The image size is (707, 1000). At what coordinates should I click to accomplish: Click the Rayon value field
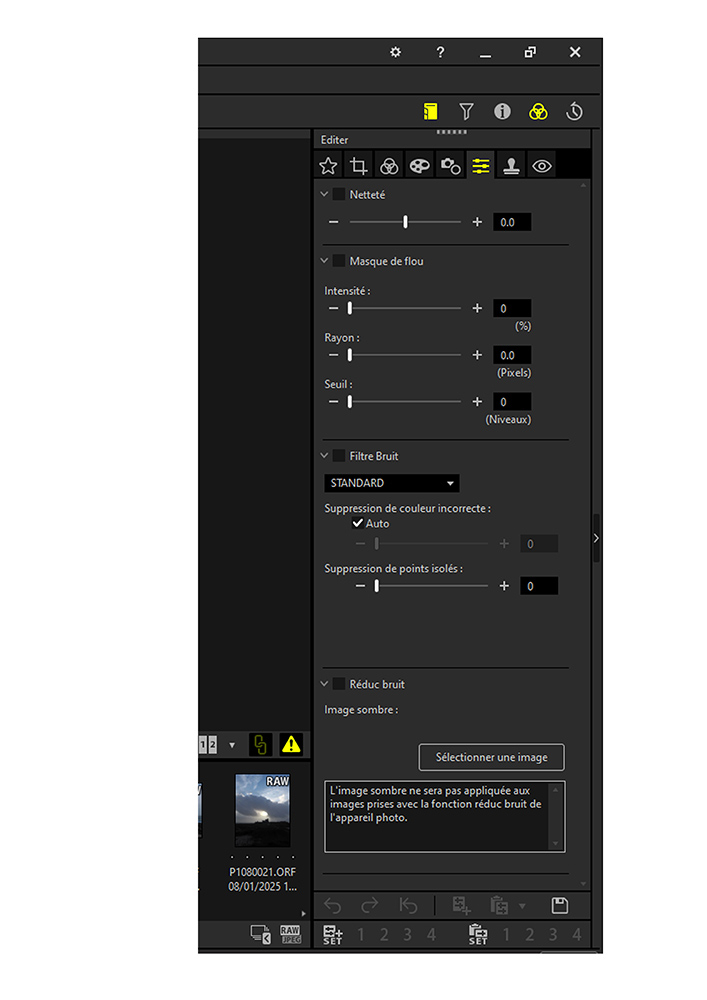pos(512,355)
